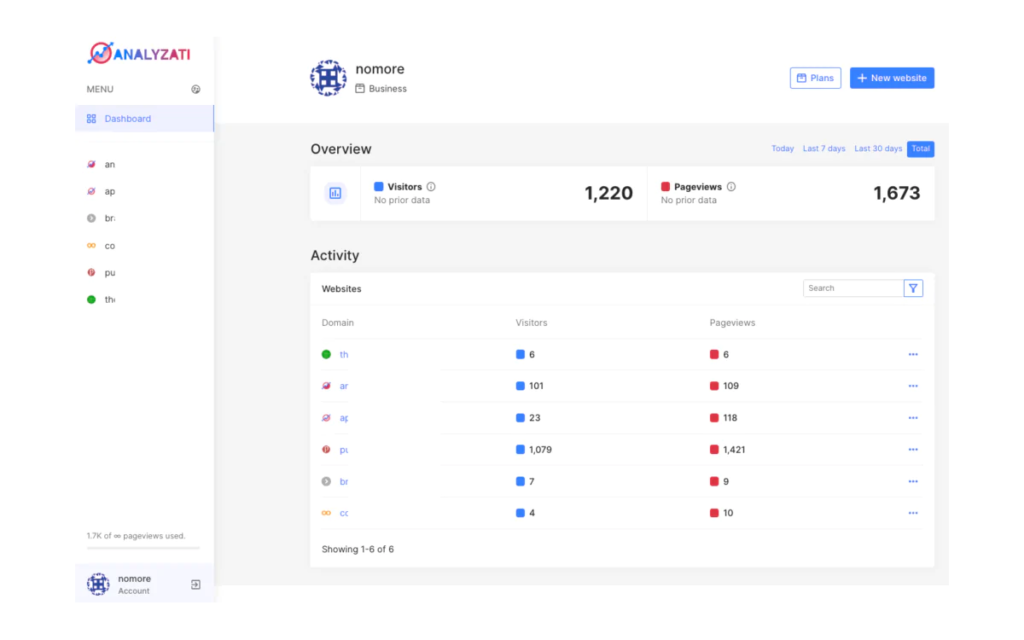Click calendar icon inside Plans button
Viewport: 1024px width, 640px height.
[x=801, y=78]
